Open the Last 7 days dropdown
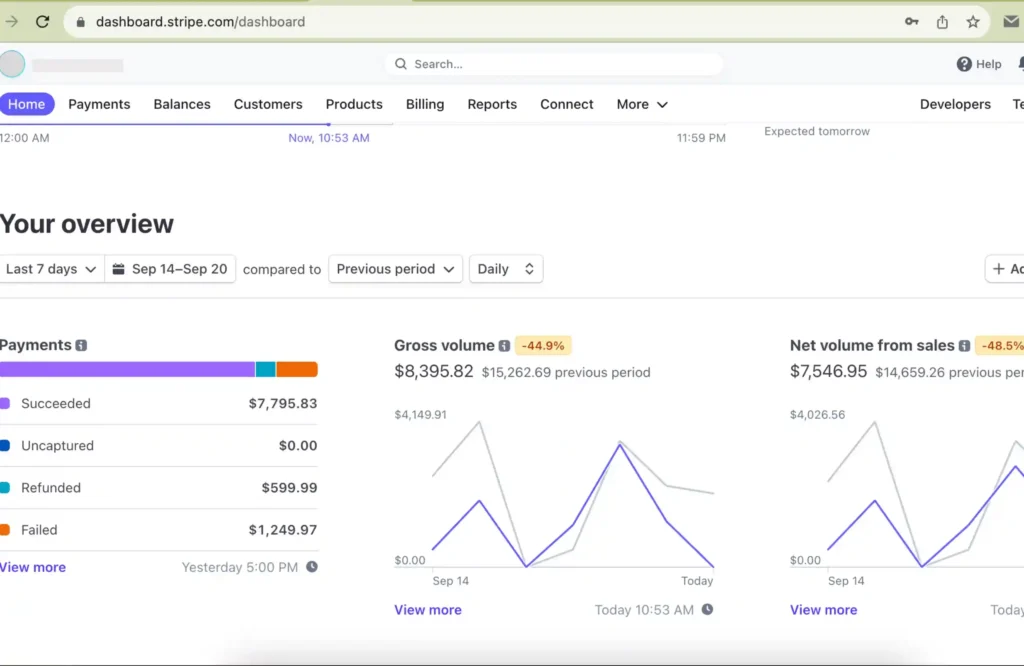 point(51,269)
